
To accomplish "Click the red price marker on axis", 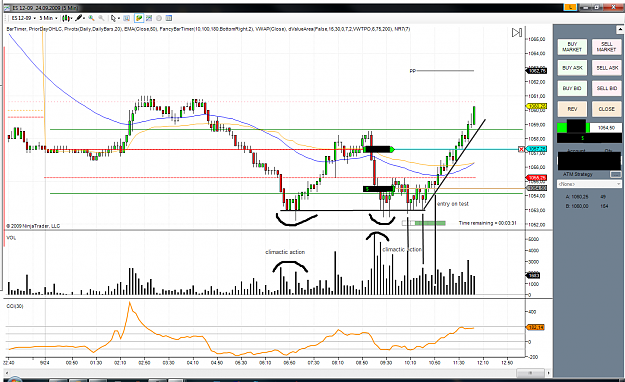I will [537, 177].
